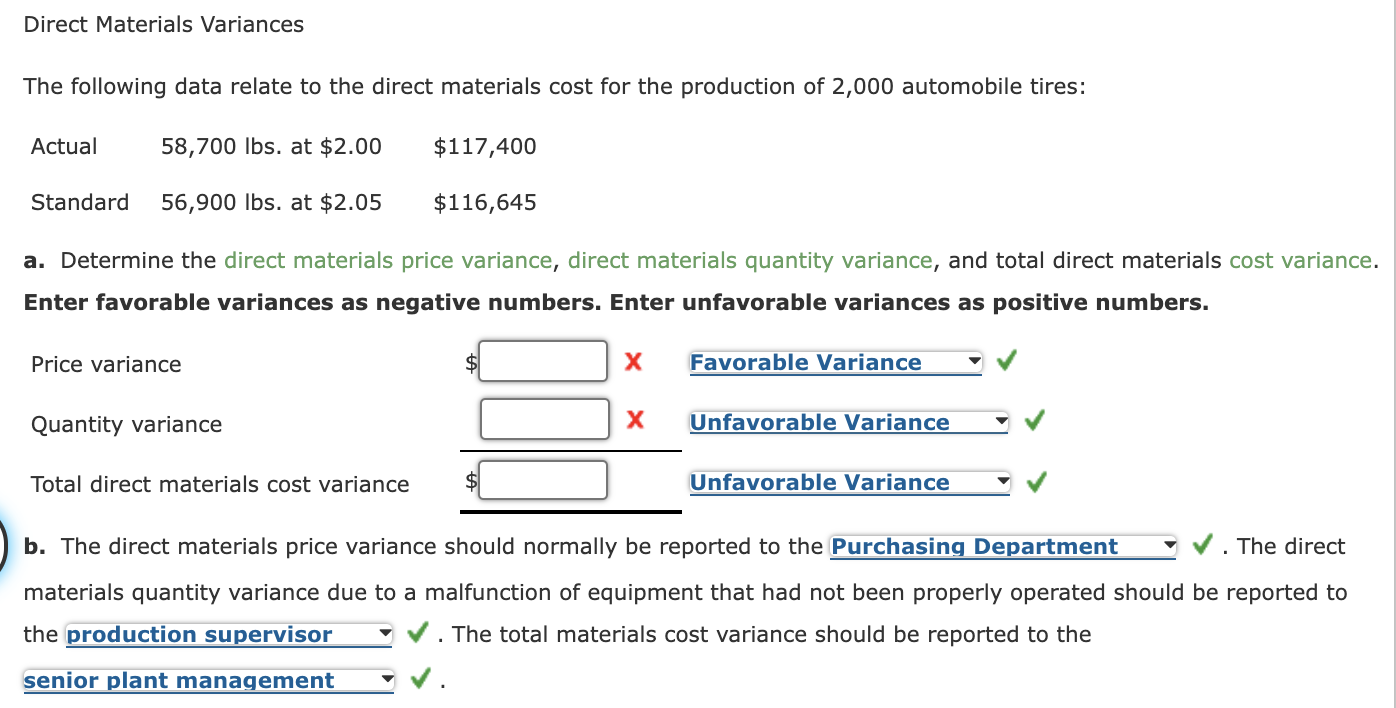This screenshot has width=1396, height=708.
Task: Click the checkmark after production supervisor
Action: tap(416, 634)
